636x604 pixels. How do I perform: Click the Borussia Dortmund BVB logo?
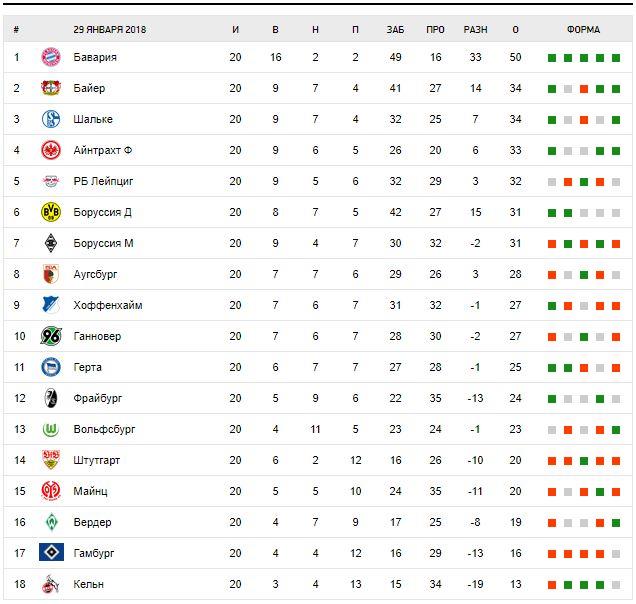click(51, 212)
